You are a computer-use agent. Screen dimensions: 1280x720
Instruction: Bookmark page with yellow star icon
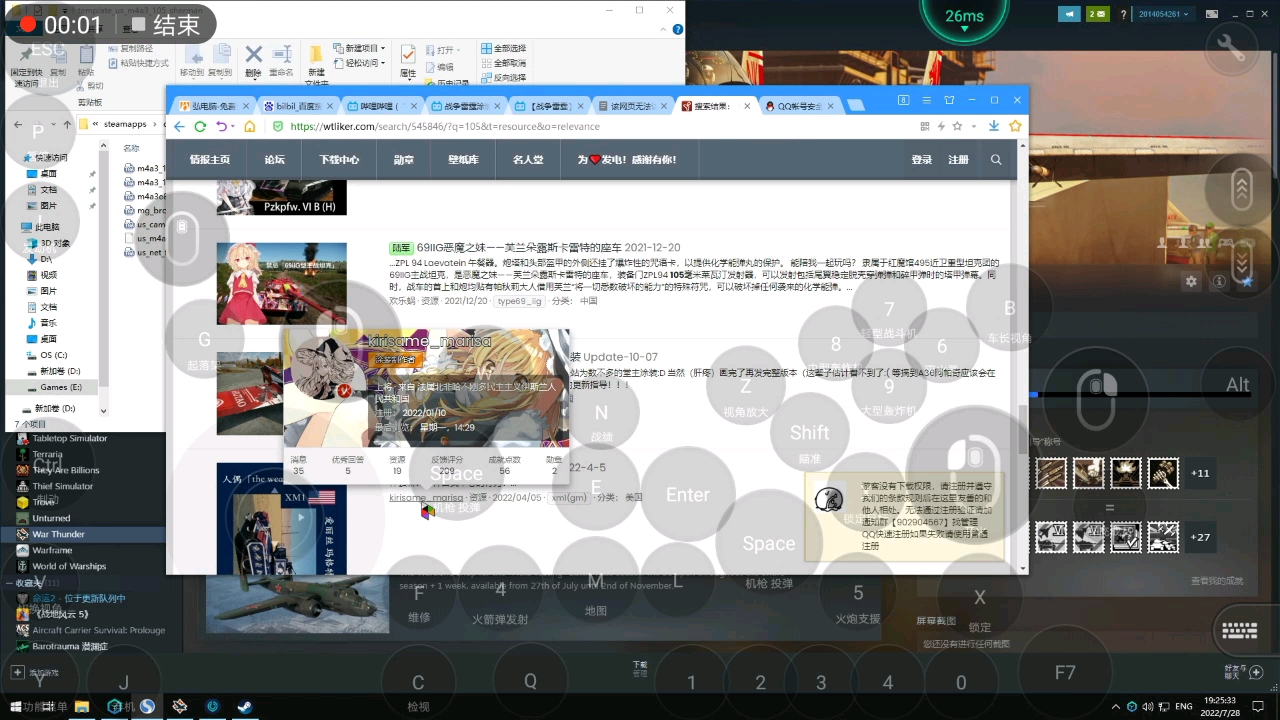tap(1015, 126)
